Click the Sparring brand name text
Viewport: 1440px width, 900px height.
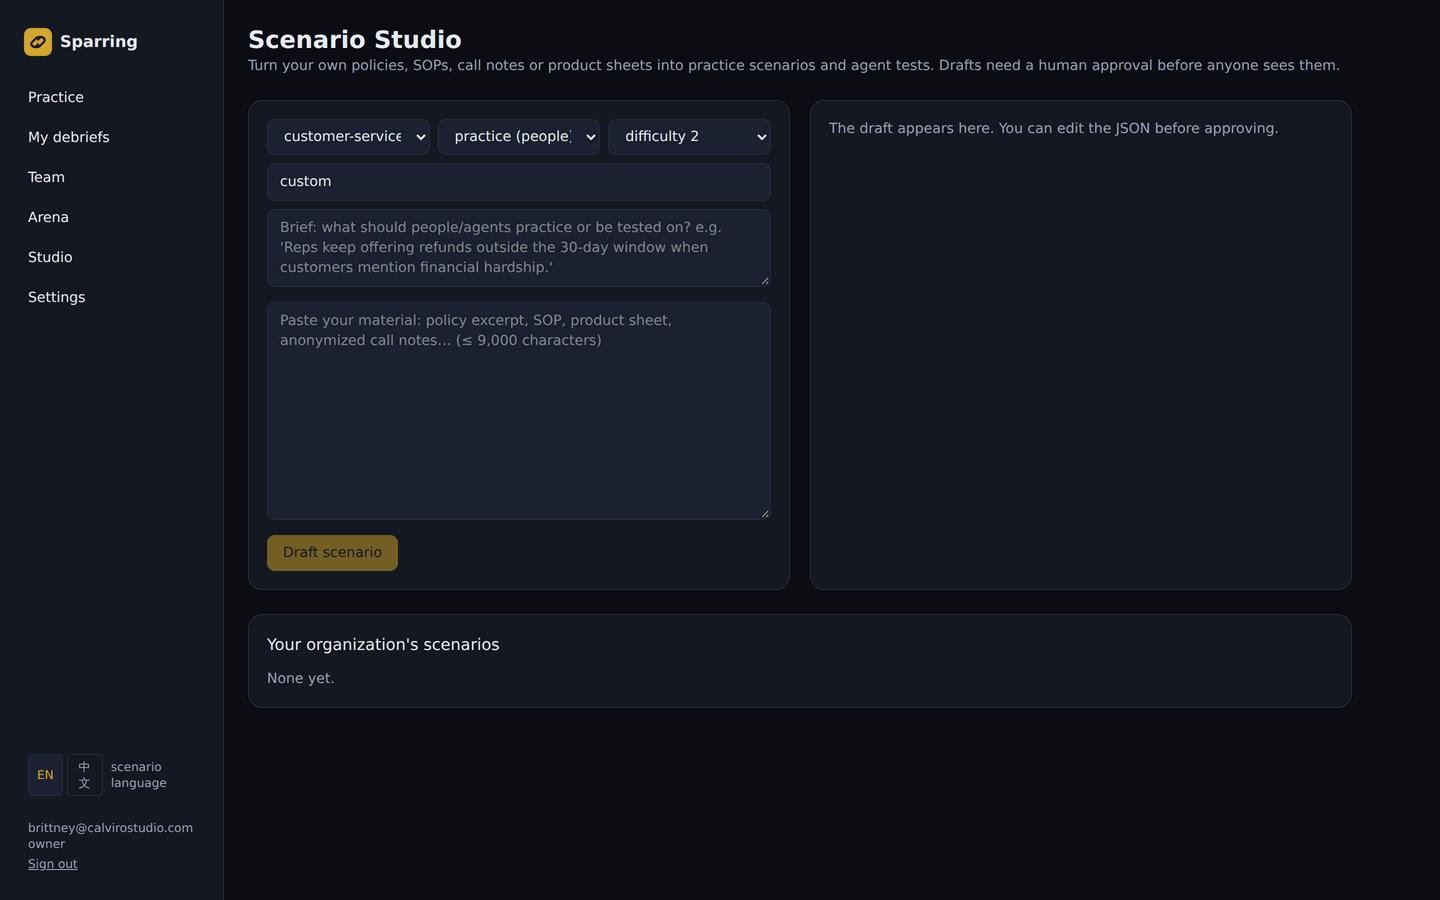click(99, 42)
